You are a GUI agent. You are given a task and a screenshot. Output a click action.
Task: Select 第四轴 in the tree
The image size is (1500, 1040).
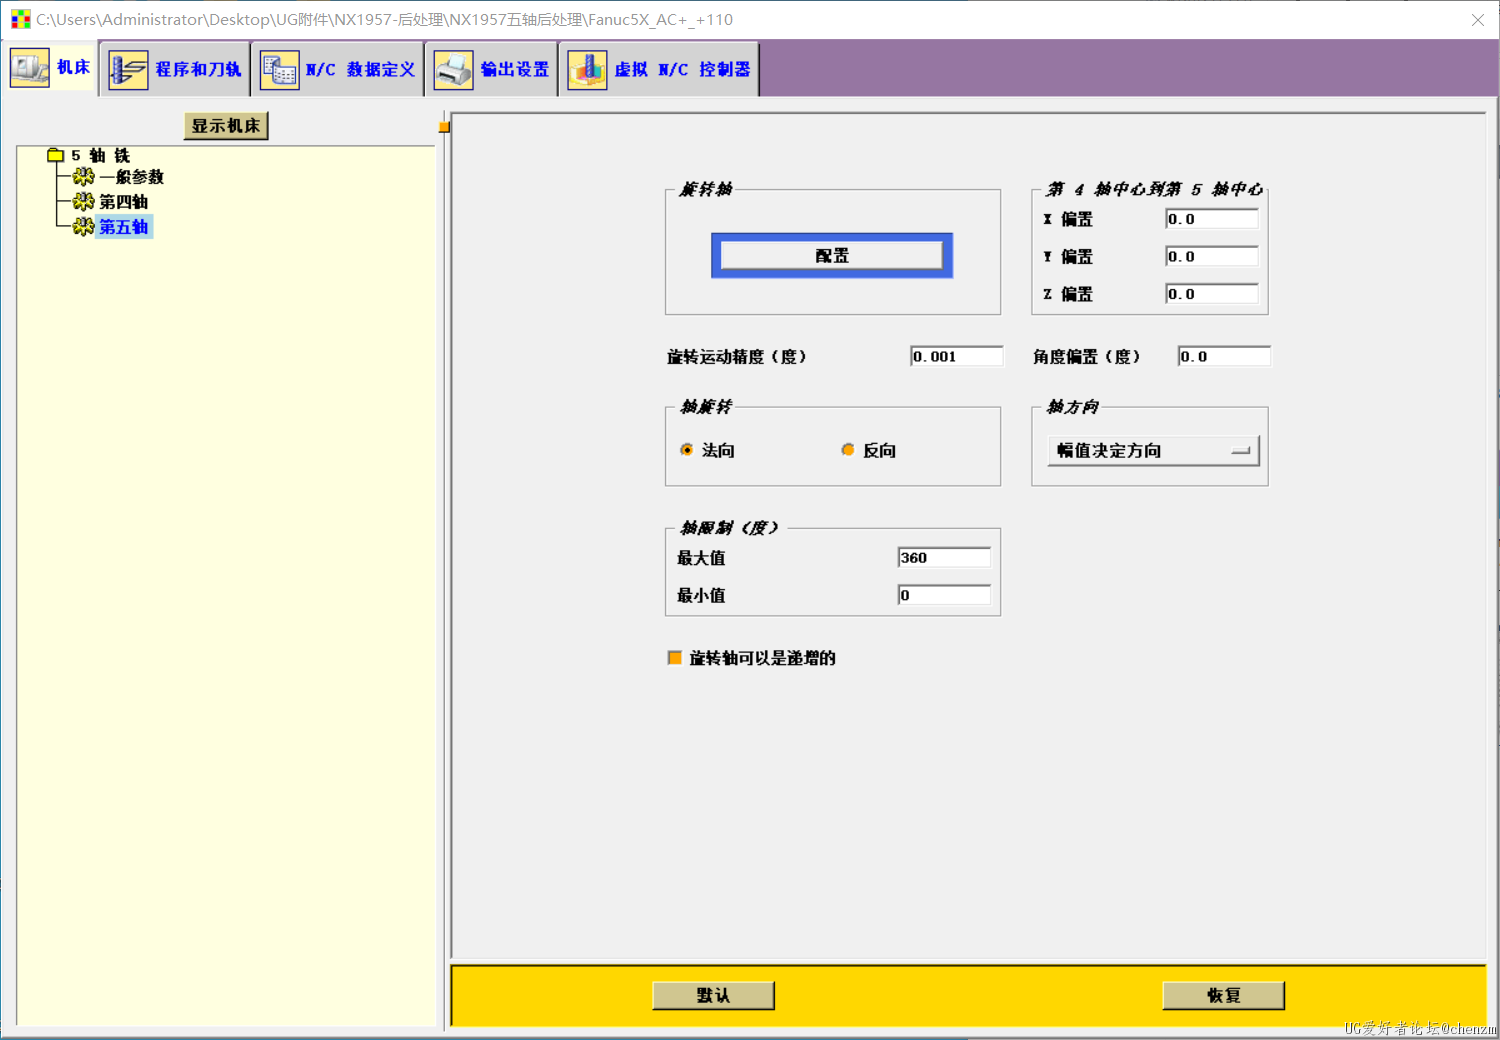(x=123, y=202)
